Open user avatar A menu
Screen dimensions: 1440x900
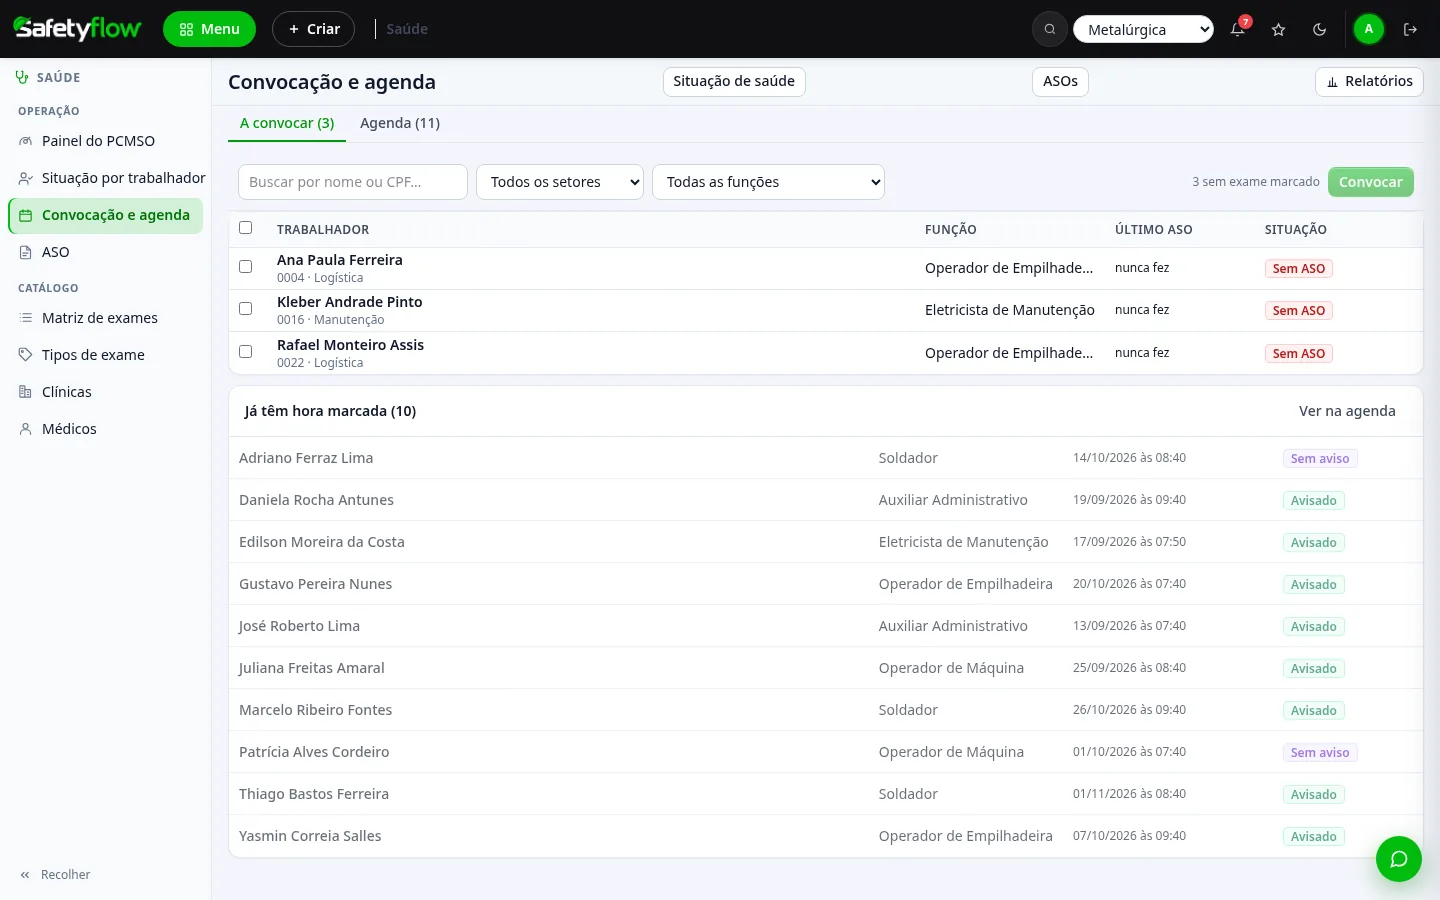coord(1368,29)
